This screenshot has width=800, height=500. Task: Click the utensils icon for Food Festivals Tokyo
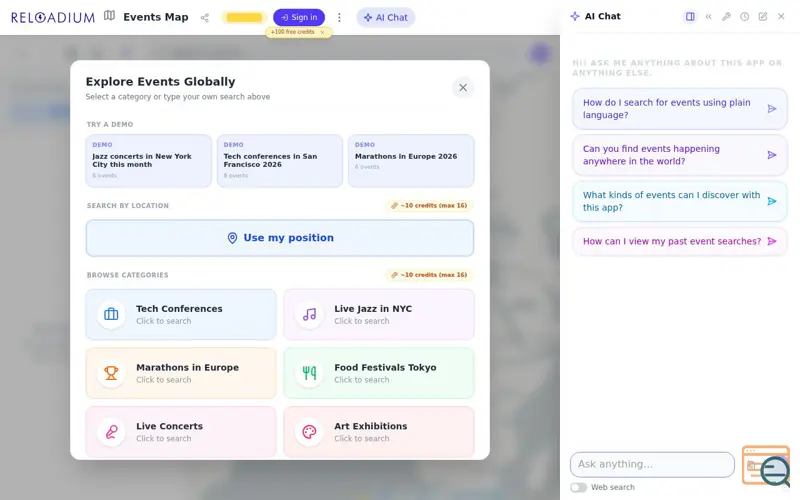click(x=309, y=373)
